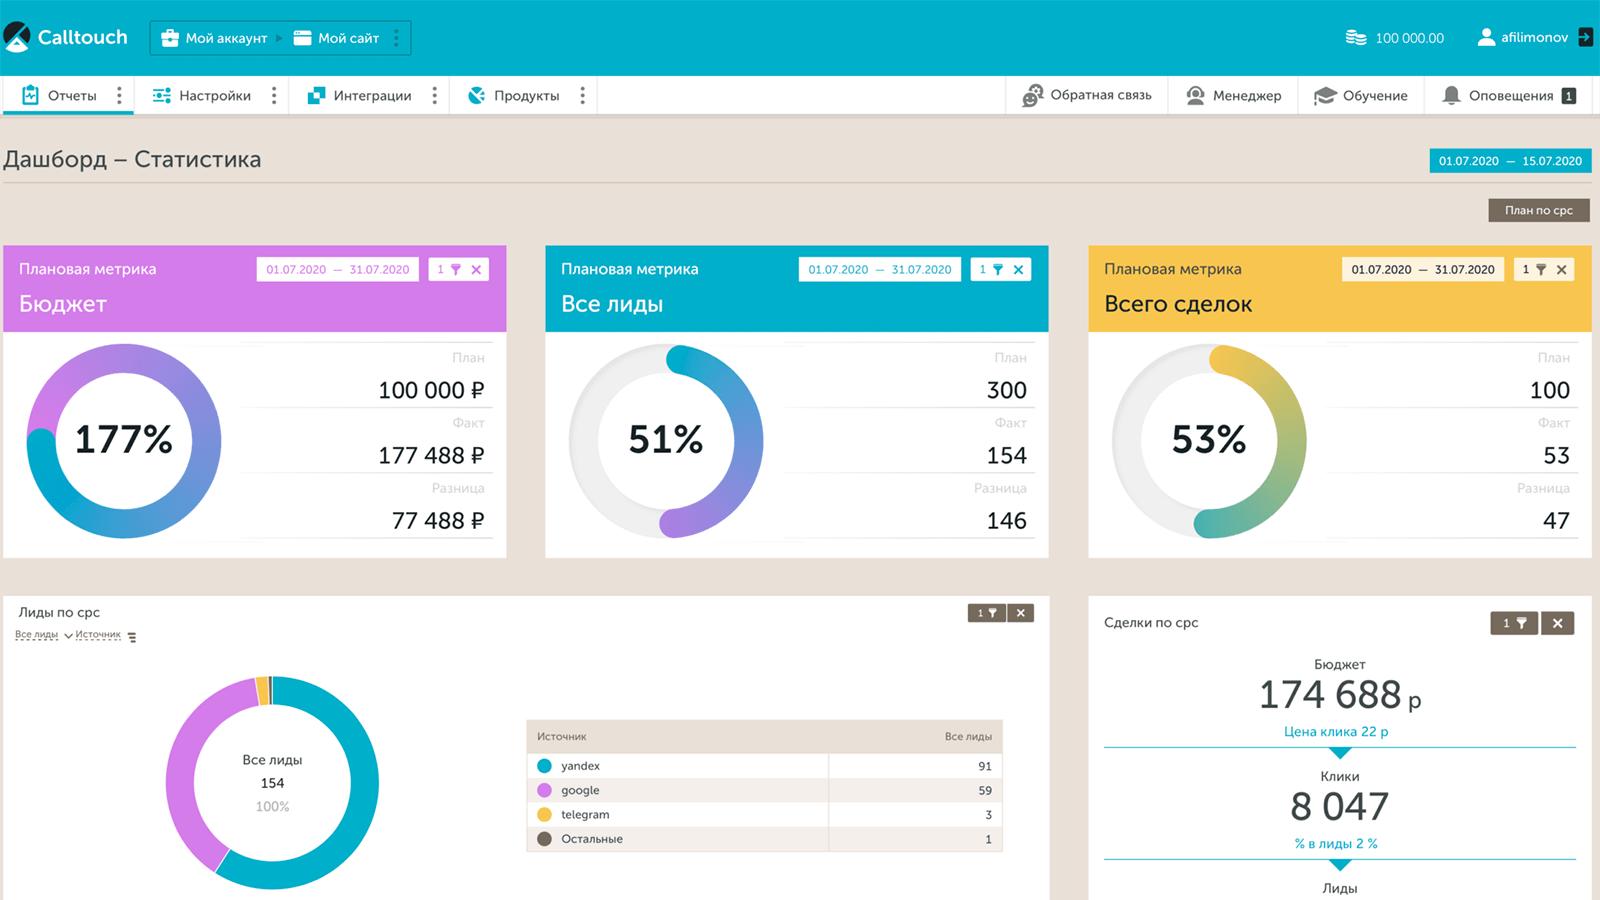Open the filter of the Сделки по срс widget
Image resolution: width=1600 pixels, height=900 pixels.
[x=1514, y=623]
